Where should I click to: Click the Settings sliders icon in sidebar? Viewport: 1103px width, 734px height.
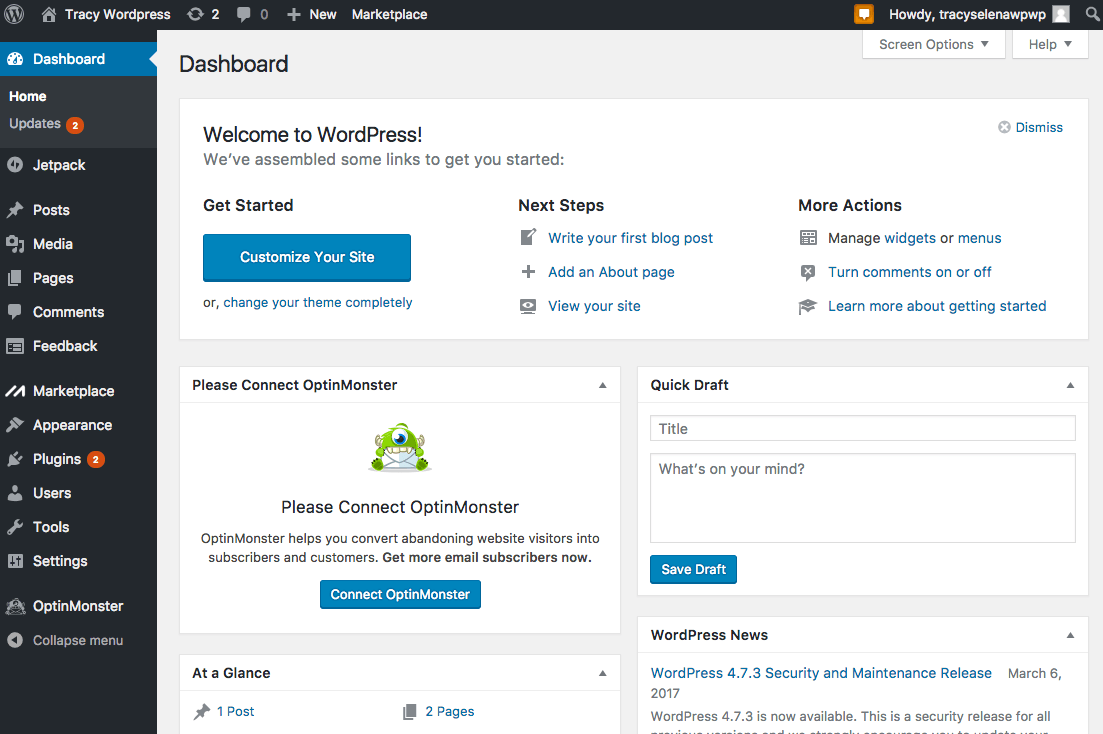pos(15,561)
